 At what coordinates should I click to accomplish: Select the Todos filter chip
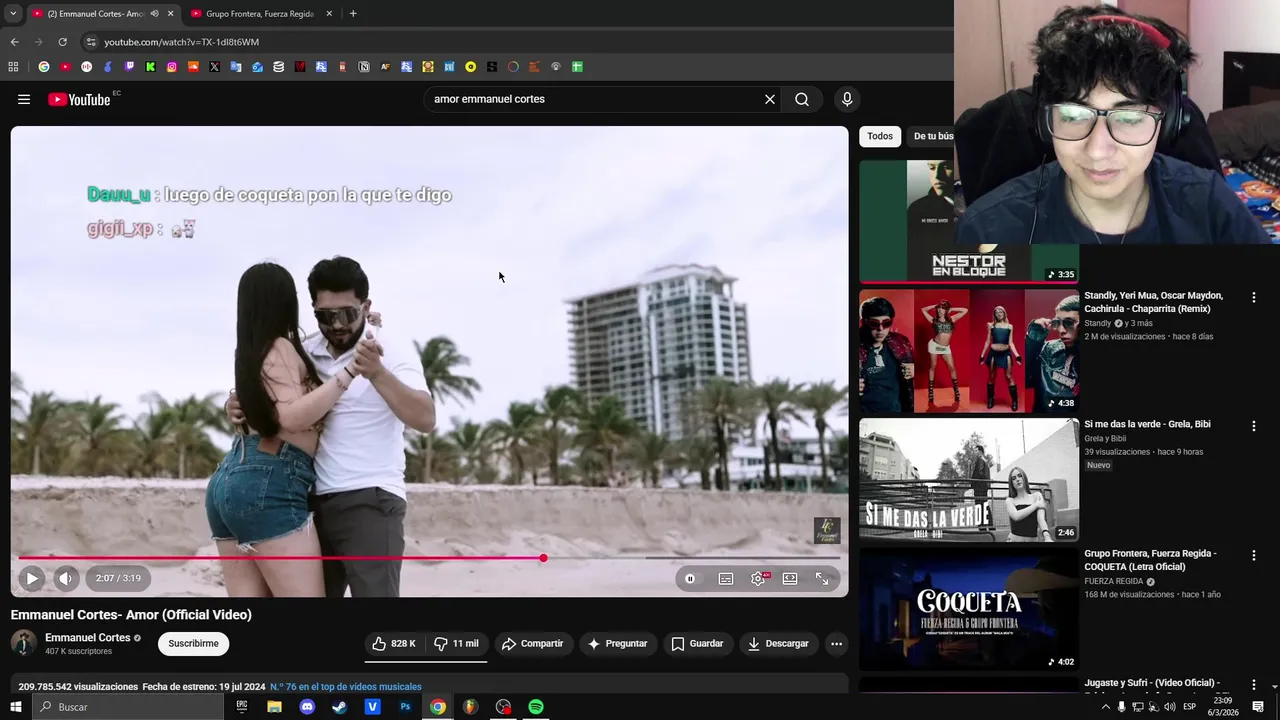click(880, 136)
